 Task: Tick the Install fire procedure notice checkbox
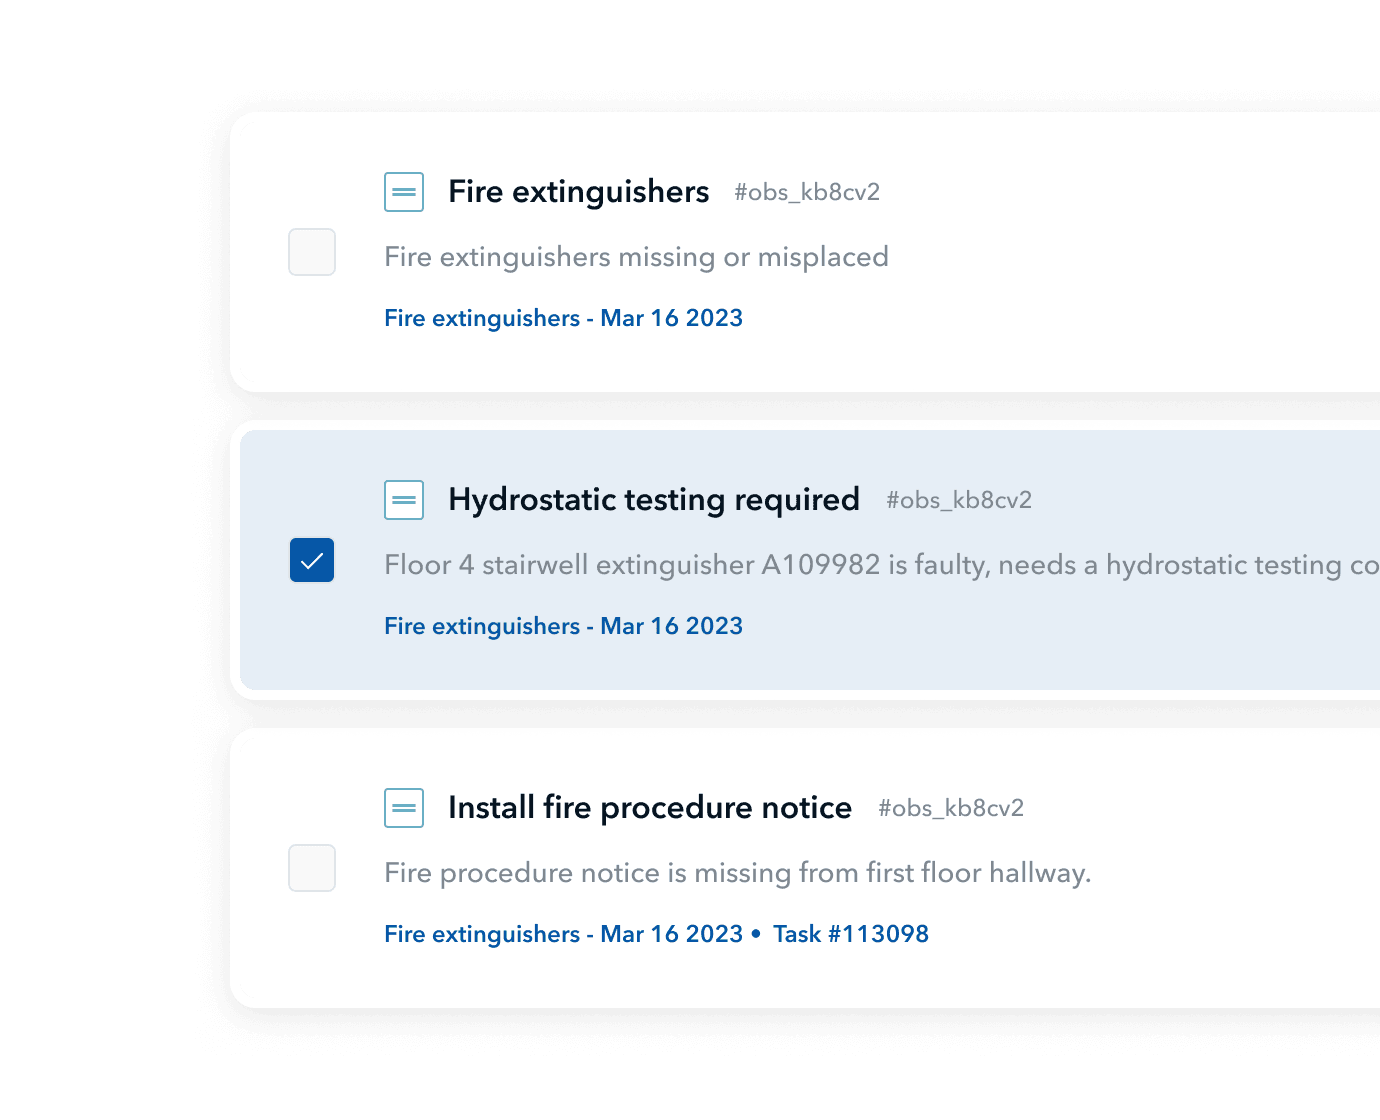(312, 868)
